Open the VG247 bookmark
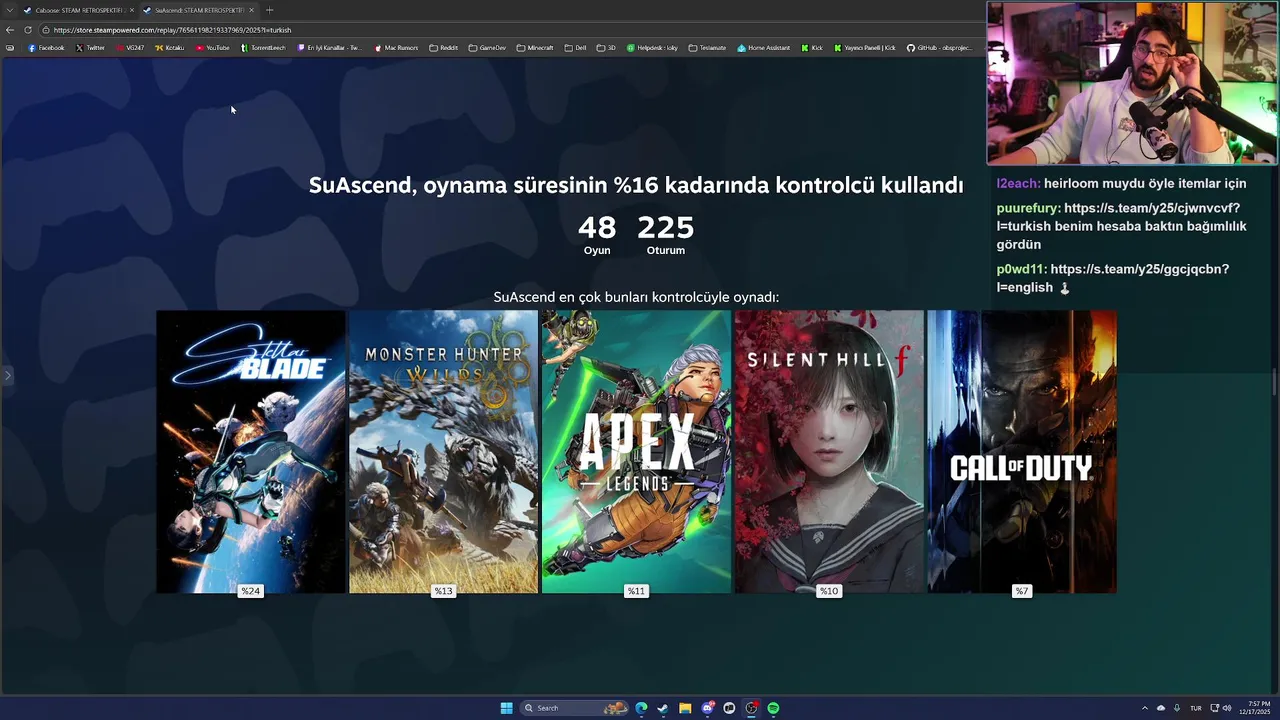Viewport: 1280px width, 720px height. coord(130,48)
